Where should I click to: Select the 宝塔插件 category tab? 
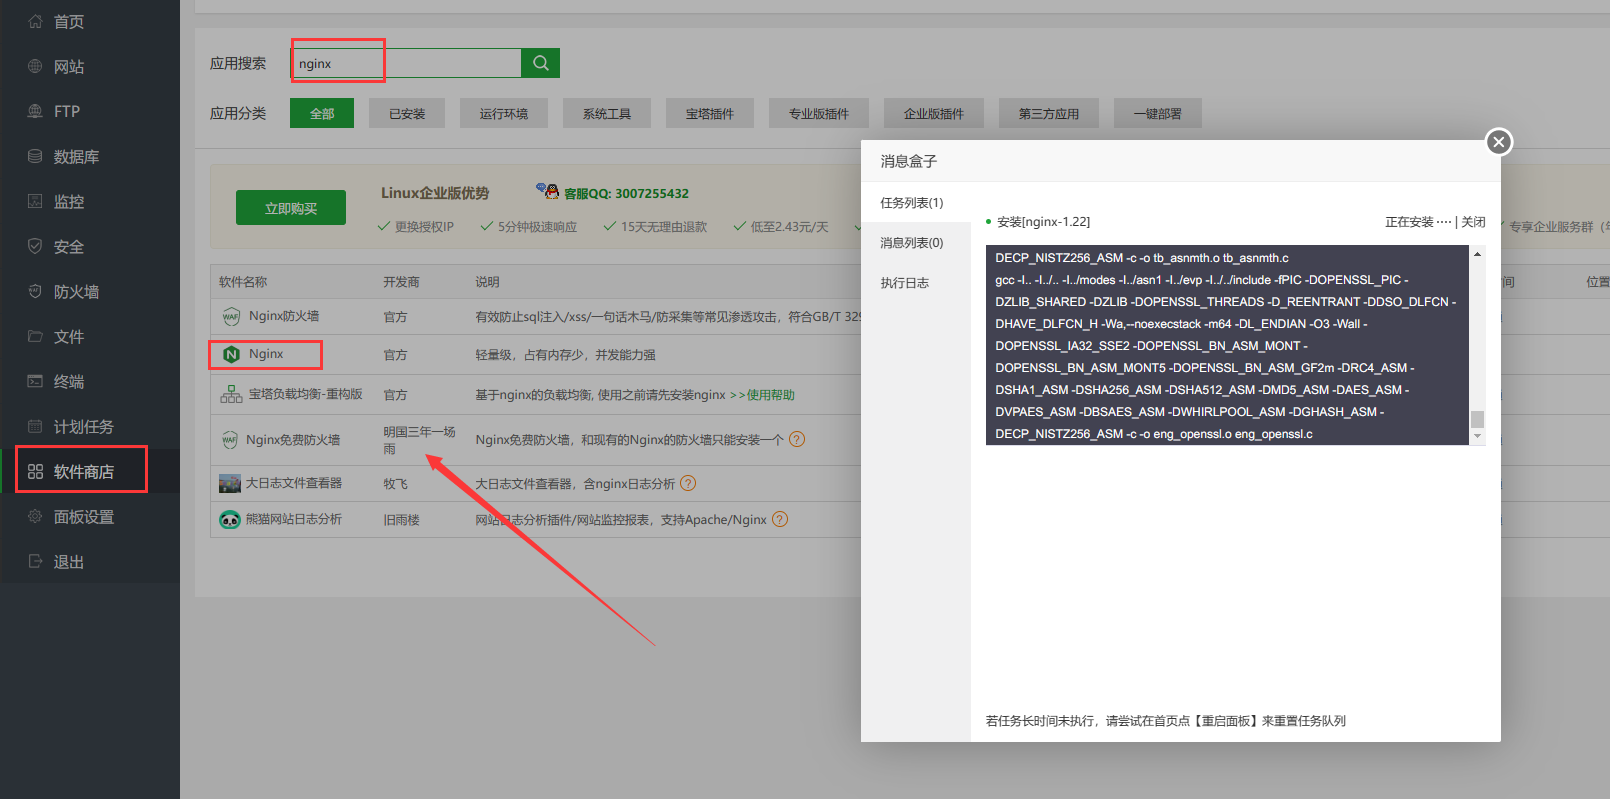(710, 113)
